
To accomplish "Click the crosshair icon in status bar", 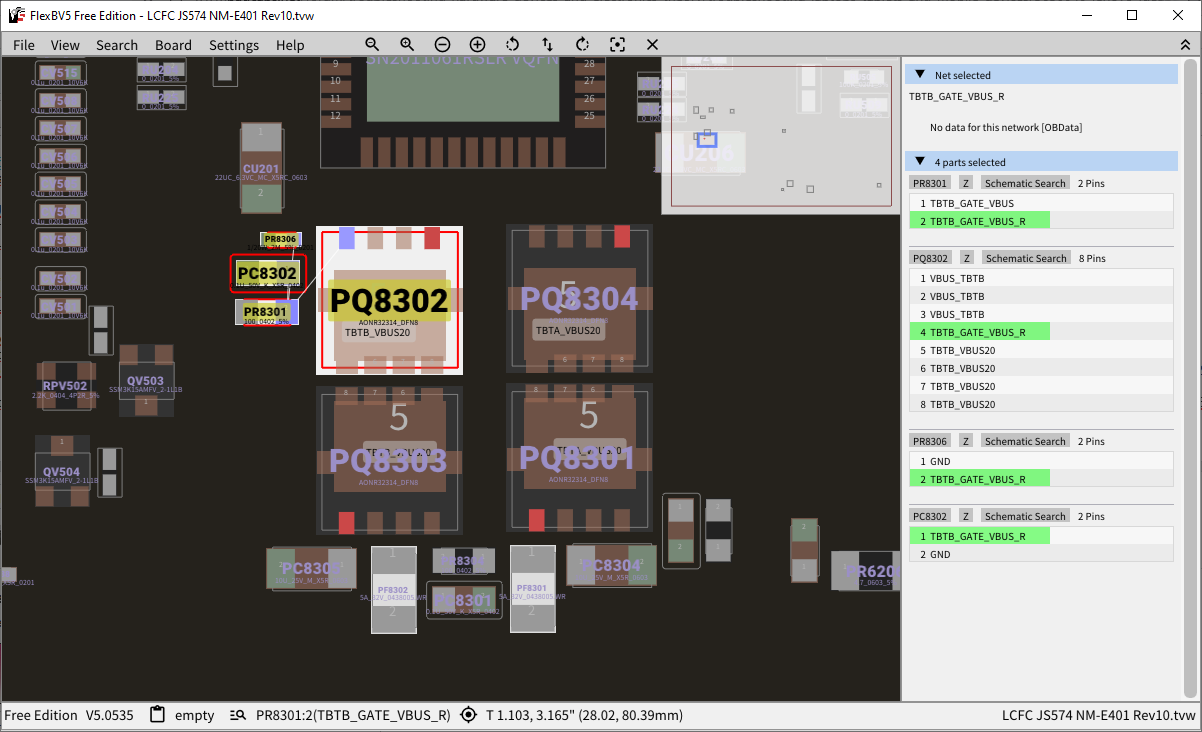I will tap(469, 715).
